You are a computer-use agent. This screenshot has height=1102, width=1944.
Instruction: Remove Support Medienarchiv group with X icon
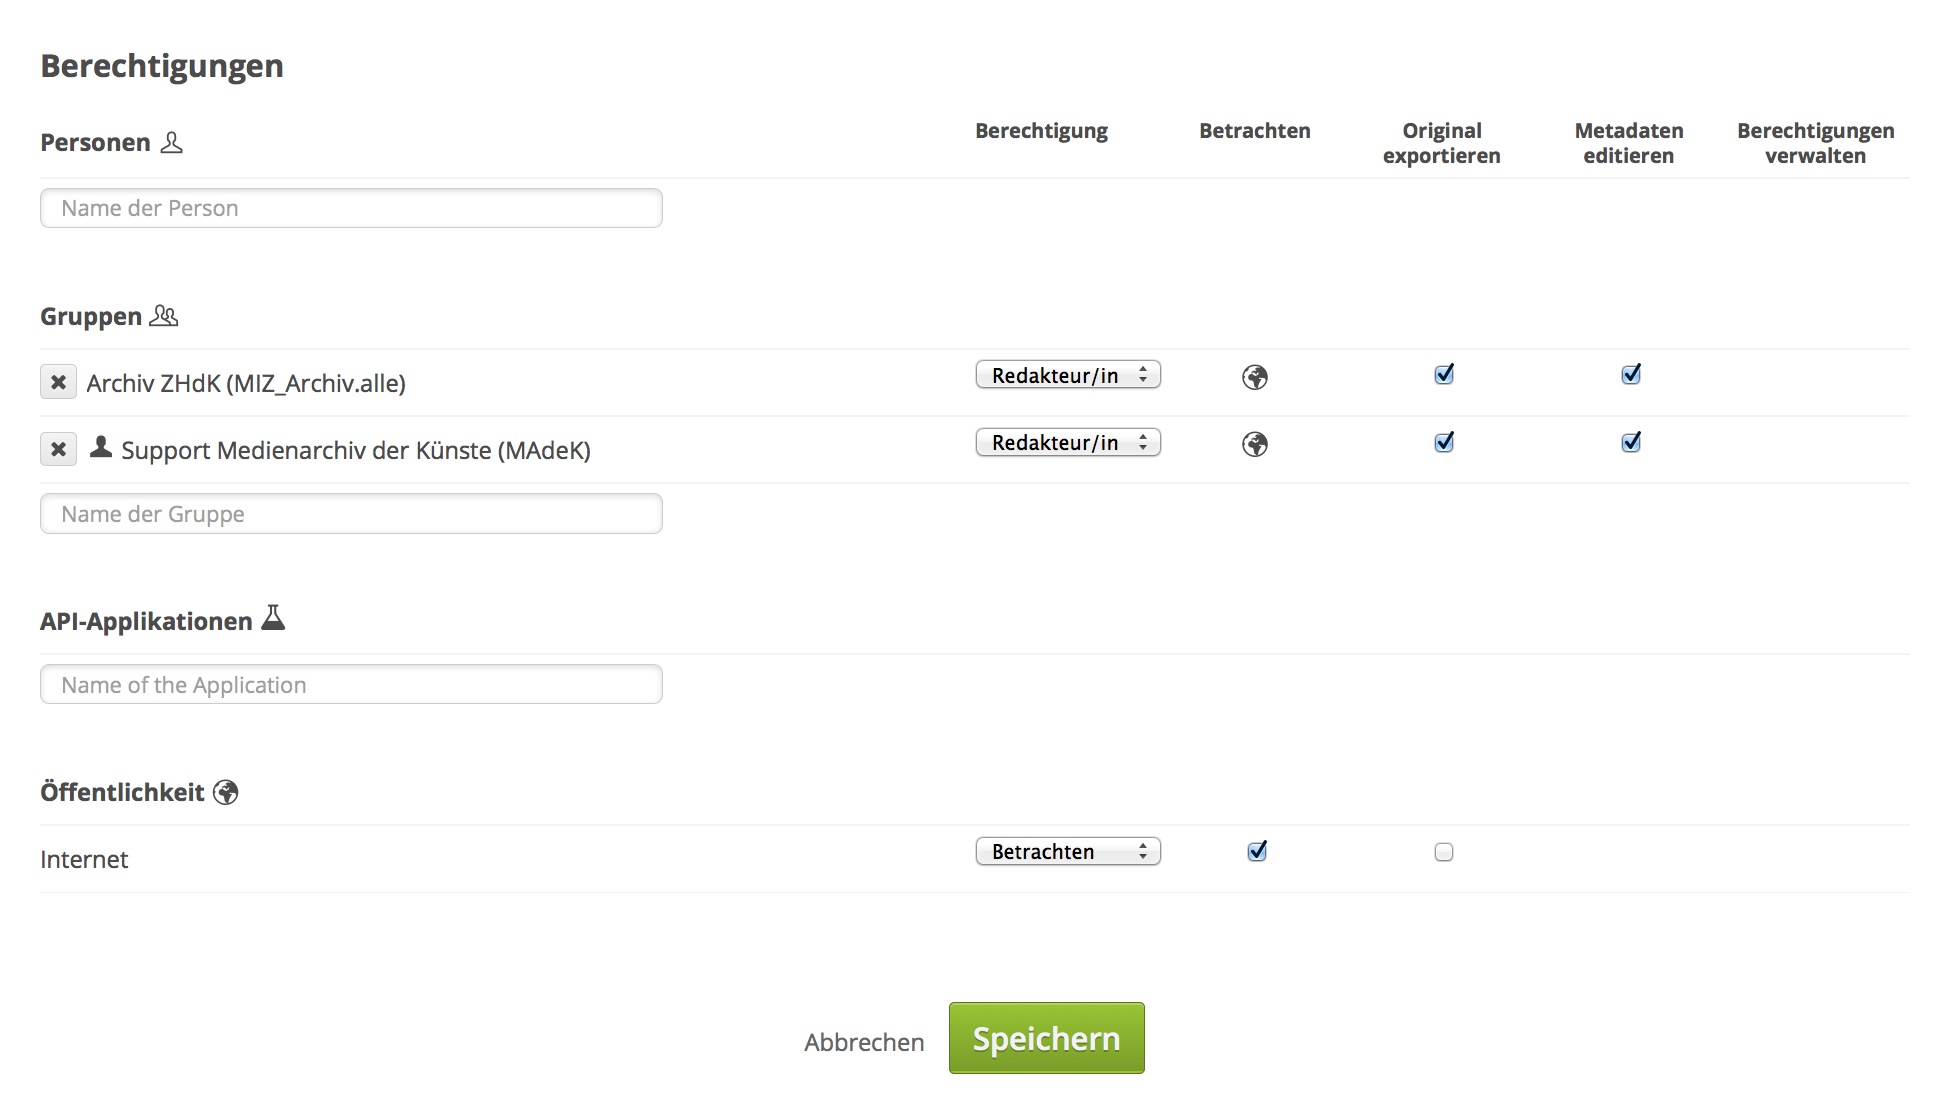(58, 449)
